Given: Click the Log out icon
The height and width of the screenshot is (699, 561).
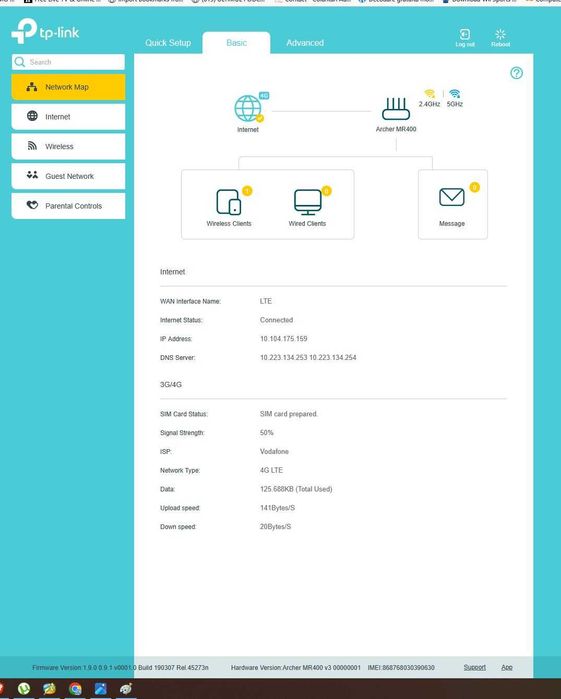Looking at the screenshot, I should [464, 34].
